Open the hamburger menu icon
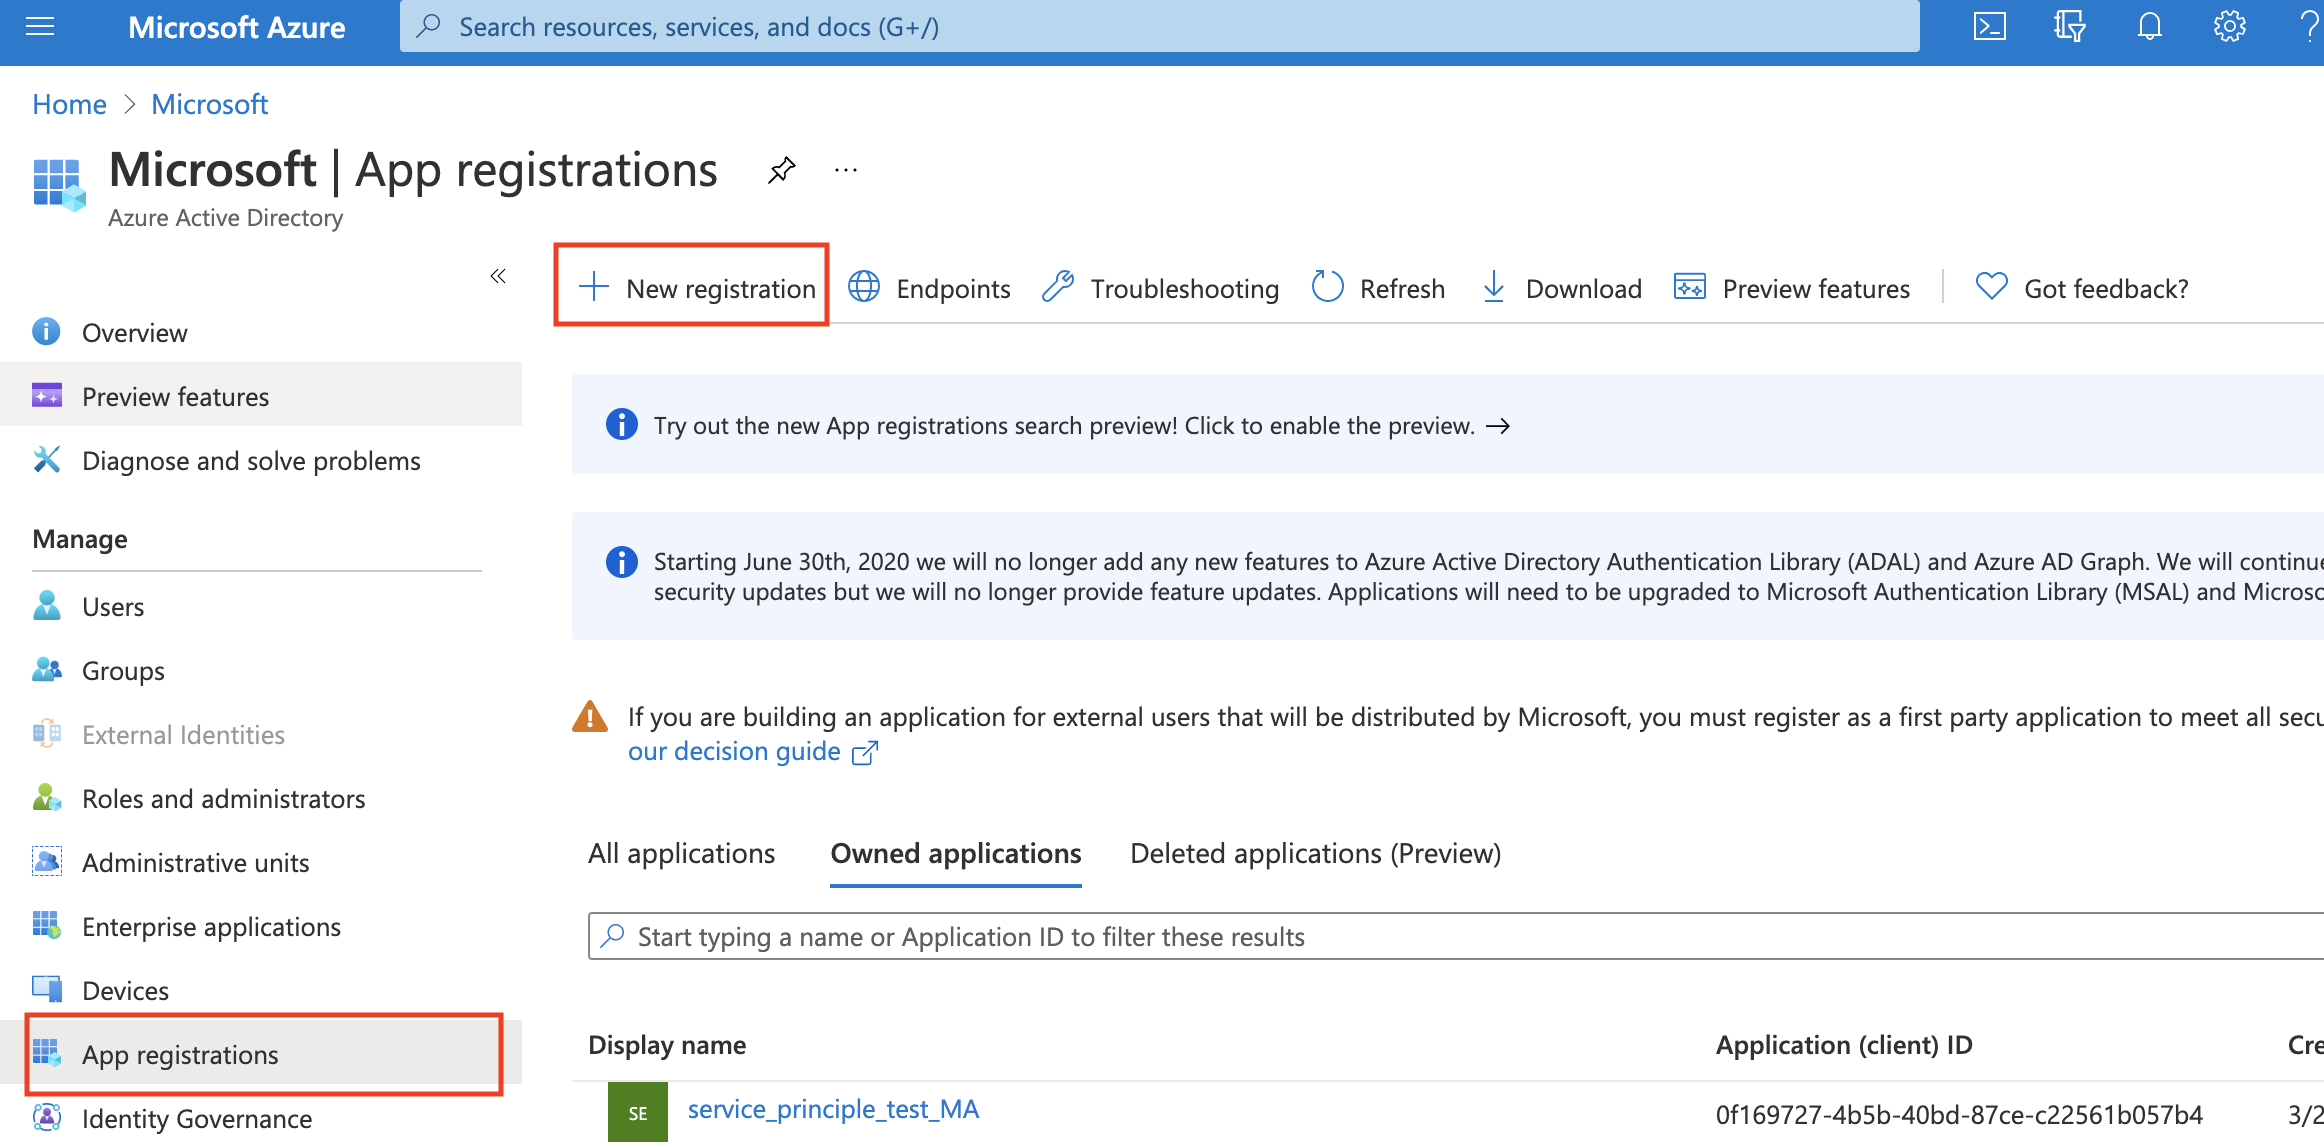This screenshot has height=1144, width=2324. [40, 27]
